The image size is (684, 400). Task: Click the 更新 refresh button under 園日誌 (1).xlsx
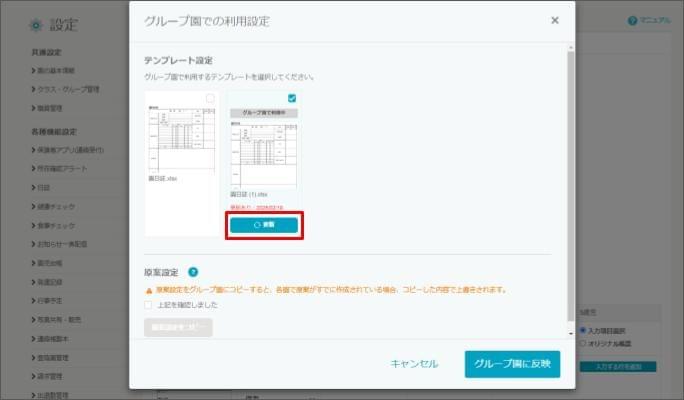tap(264, 225)
